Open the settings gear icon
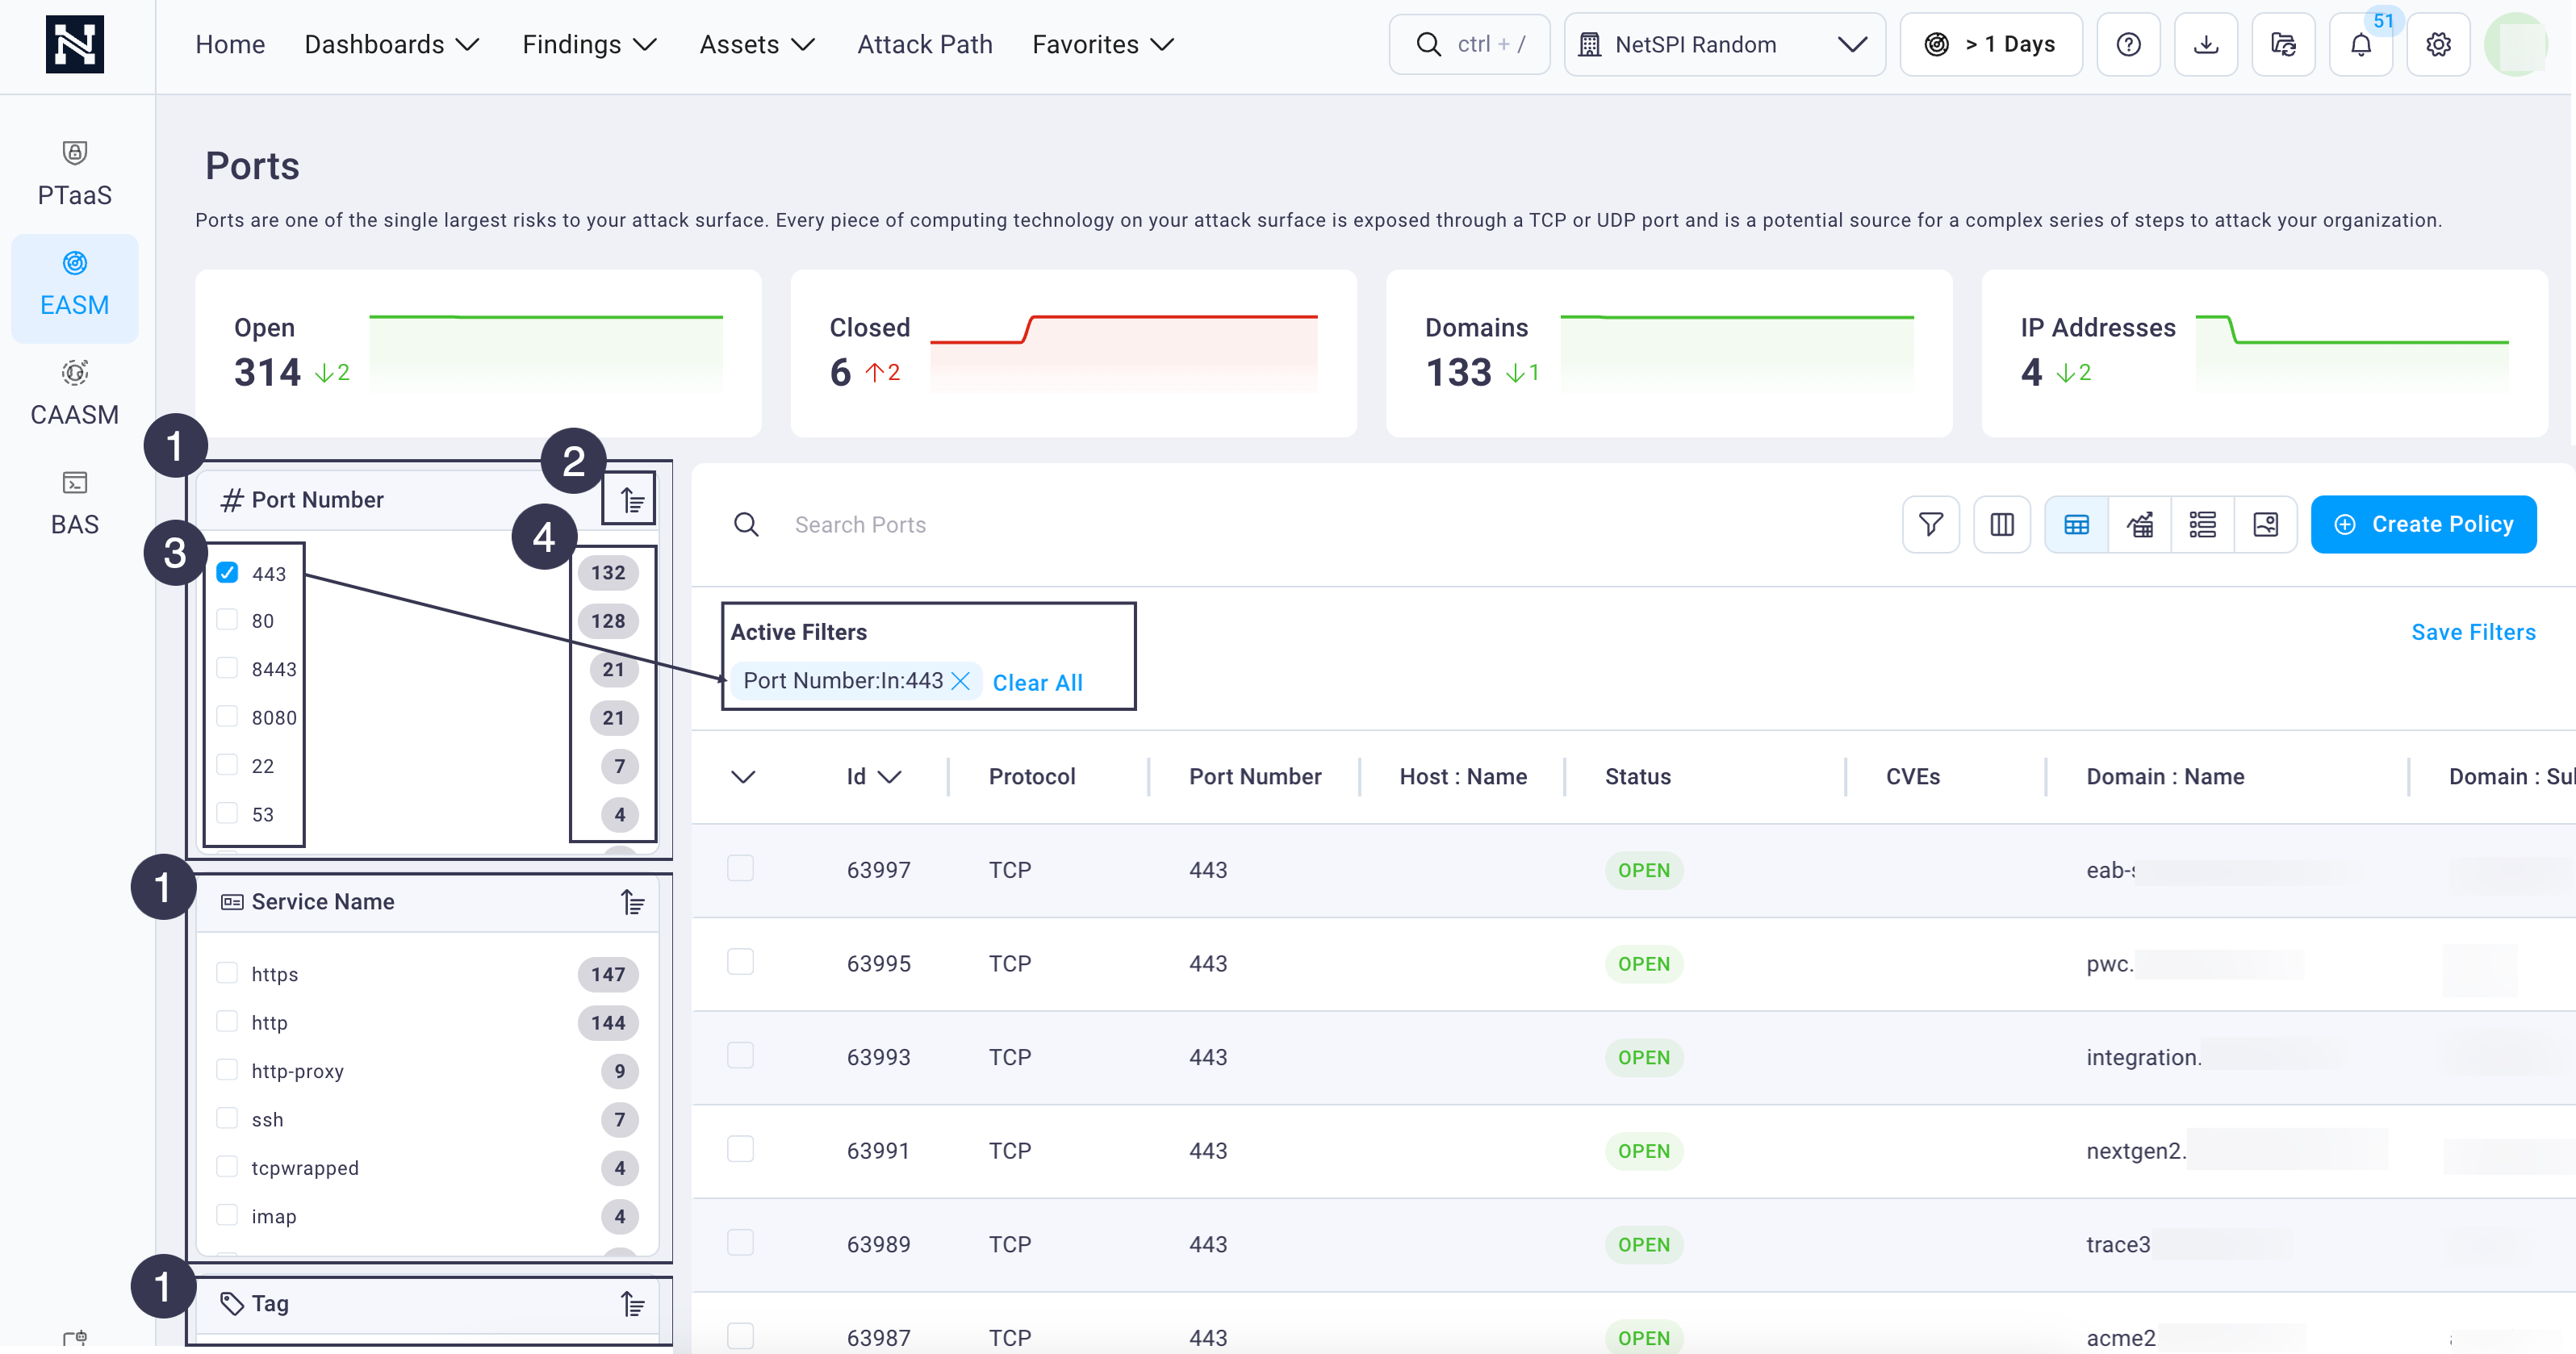Screen dimensions: 2576x1354 pos(2438,44)
